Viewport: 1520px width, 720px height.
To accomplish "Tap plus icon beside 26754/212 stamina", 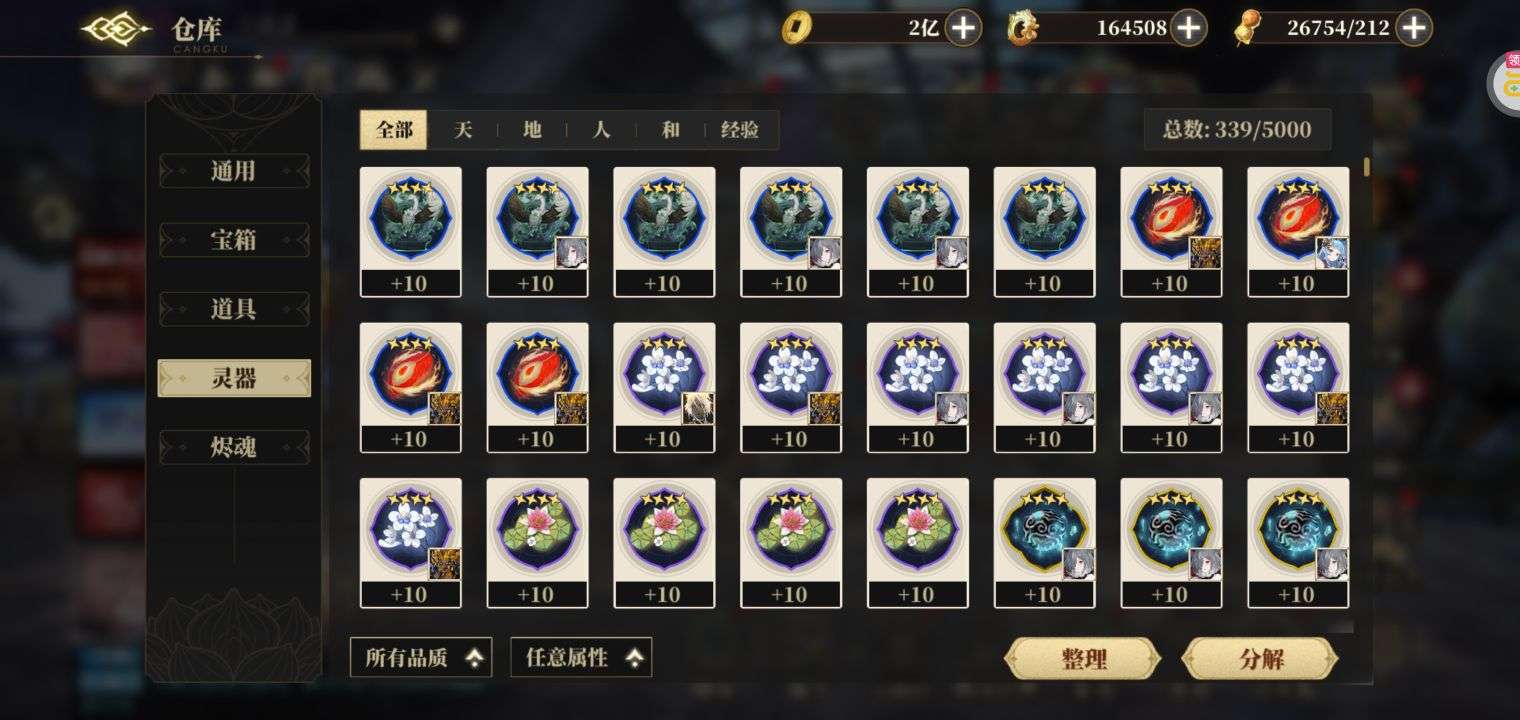I will point(1414,28).
